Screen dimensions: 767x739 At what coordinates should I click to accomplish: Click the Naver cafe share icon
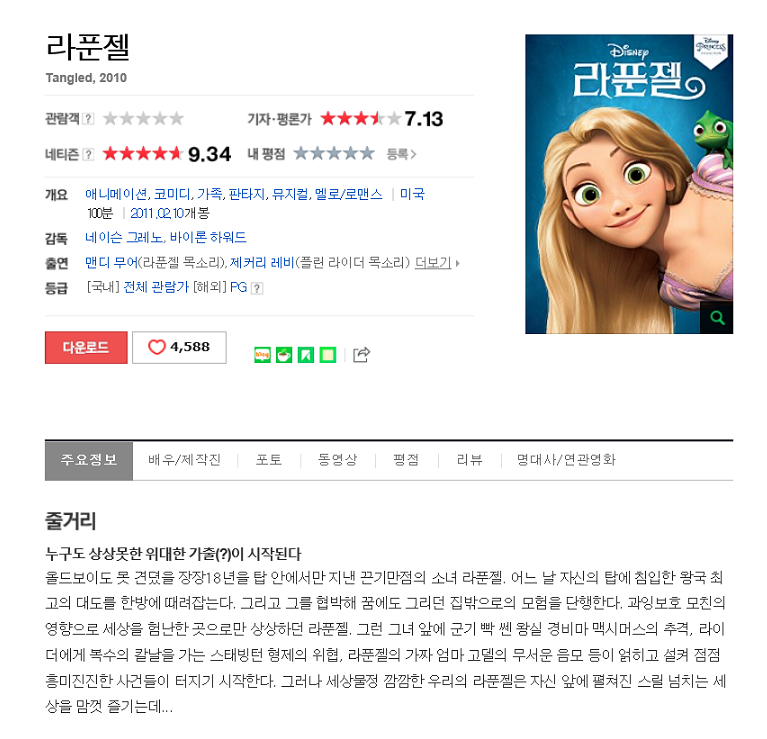(284, 355)
